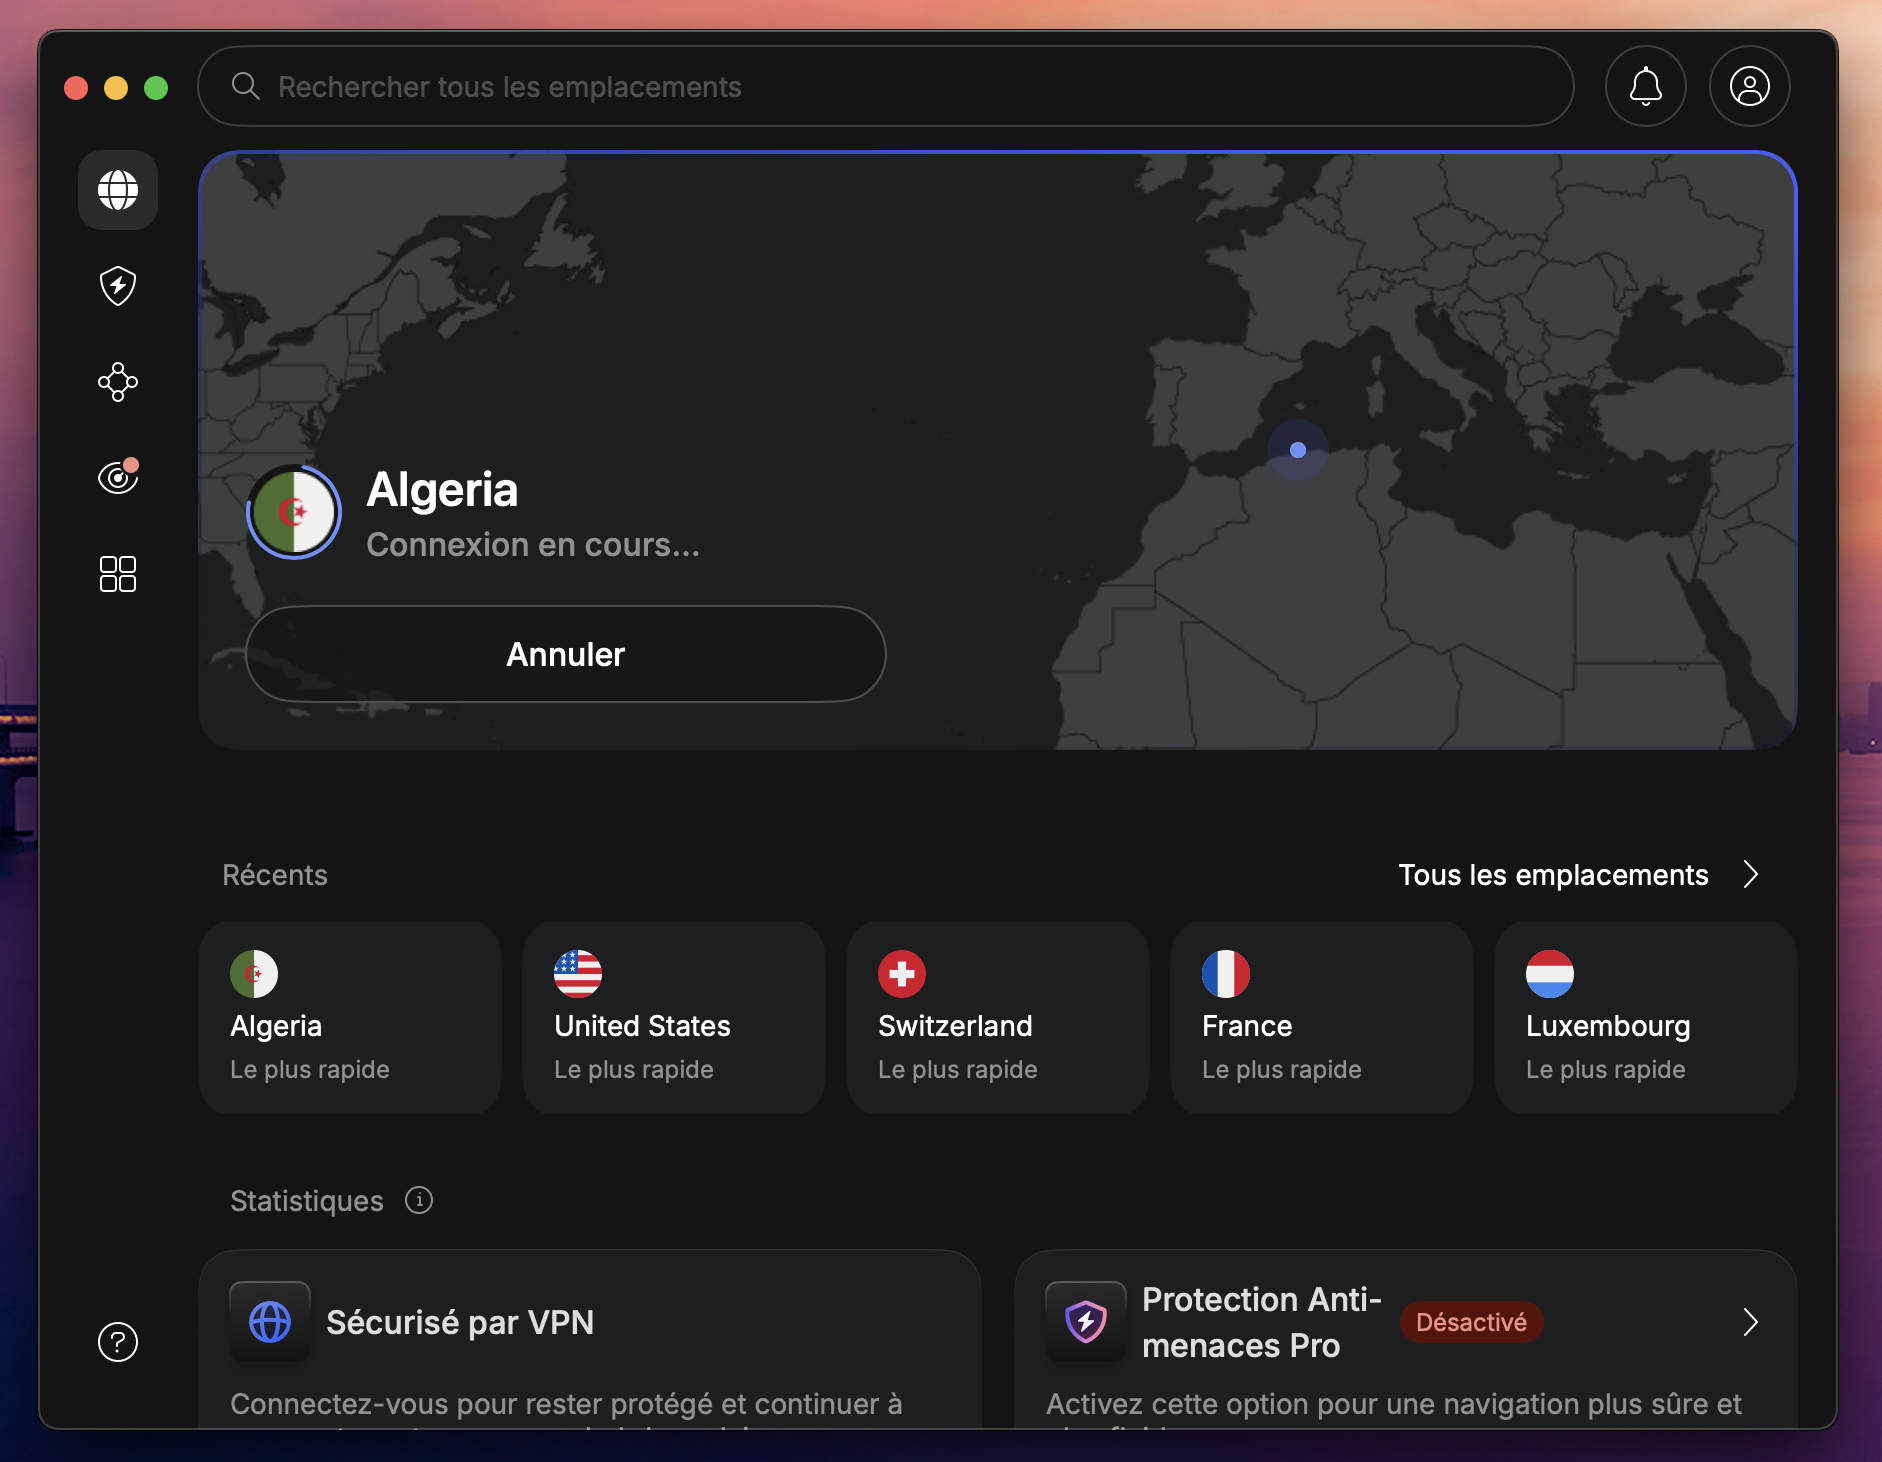1882x1462 pixels.
Task: Open help via the question mark icon
Action: coord(119,1343)
